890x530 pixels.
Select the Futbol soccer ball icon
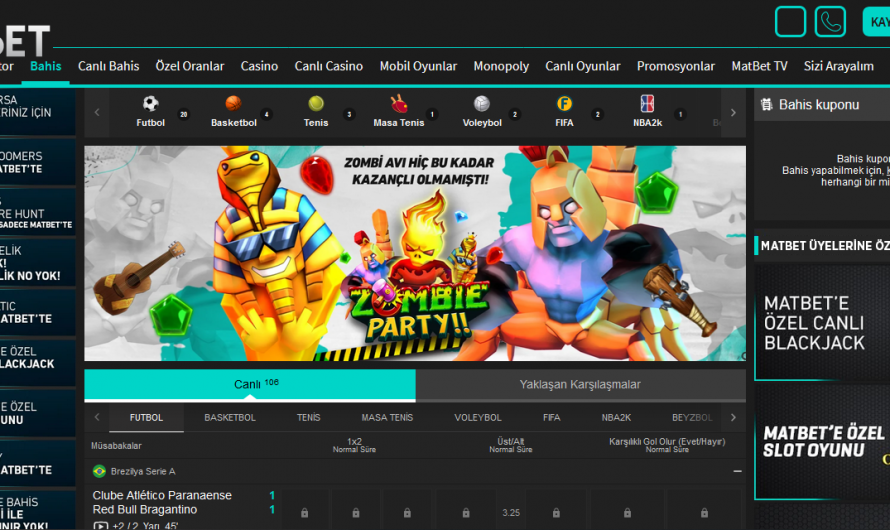point(150,103)
